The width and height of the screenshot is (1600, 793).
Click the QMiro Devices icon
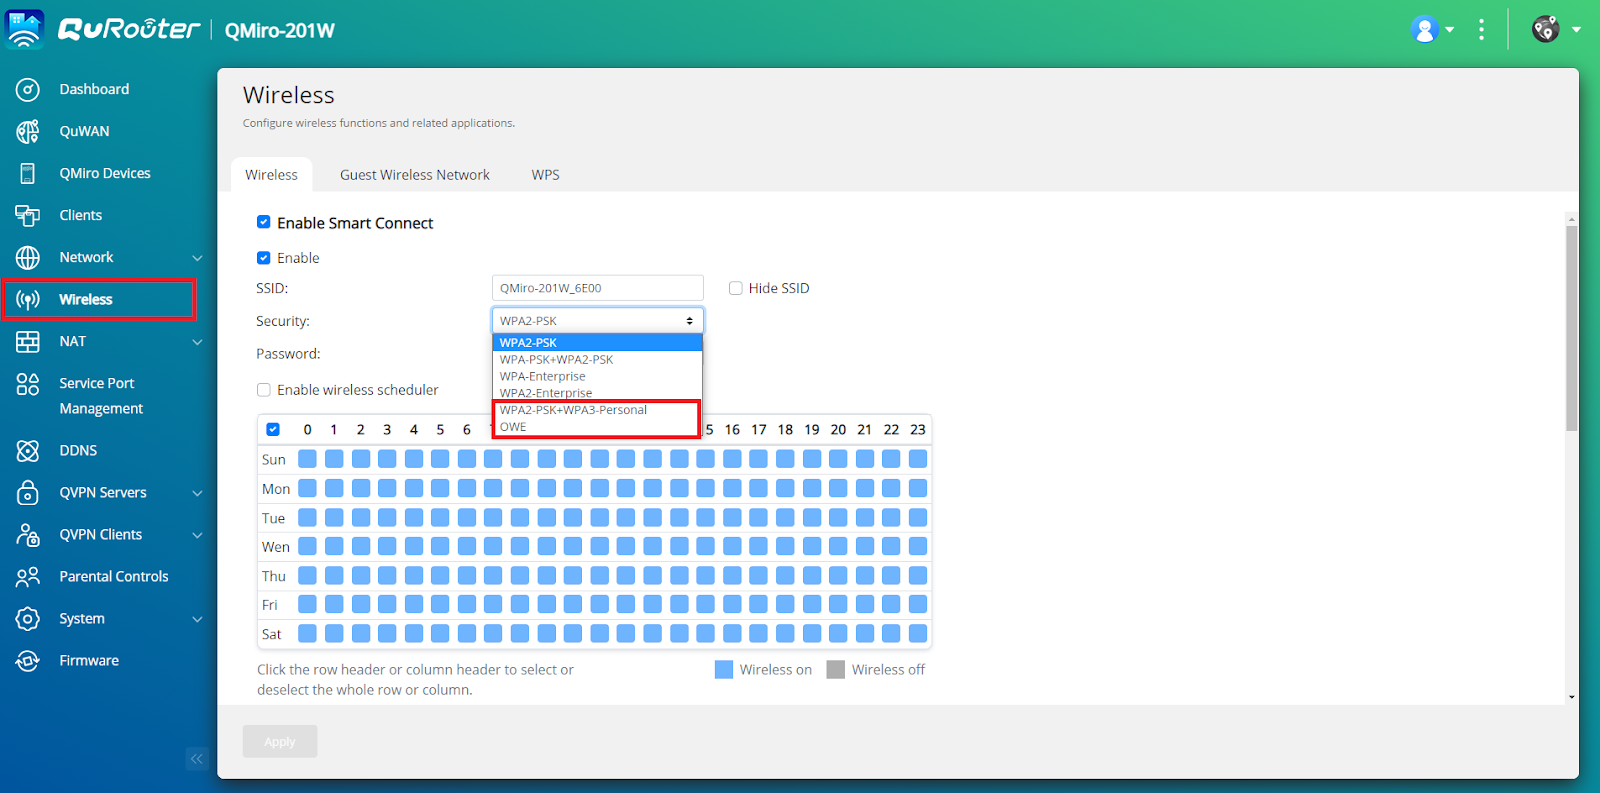click(28, 174)
